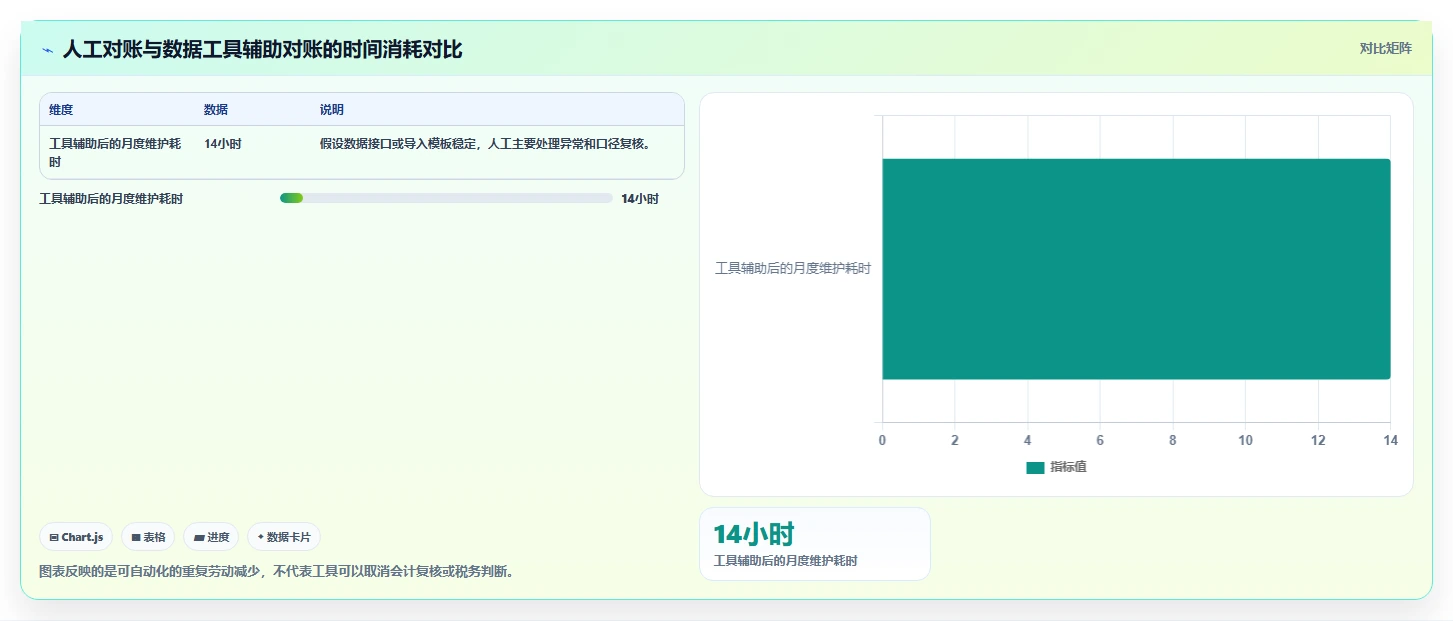Click the lightning icon beside the title

click(x=47, y=50)
